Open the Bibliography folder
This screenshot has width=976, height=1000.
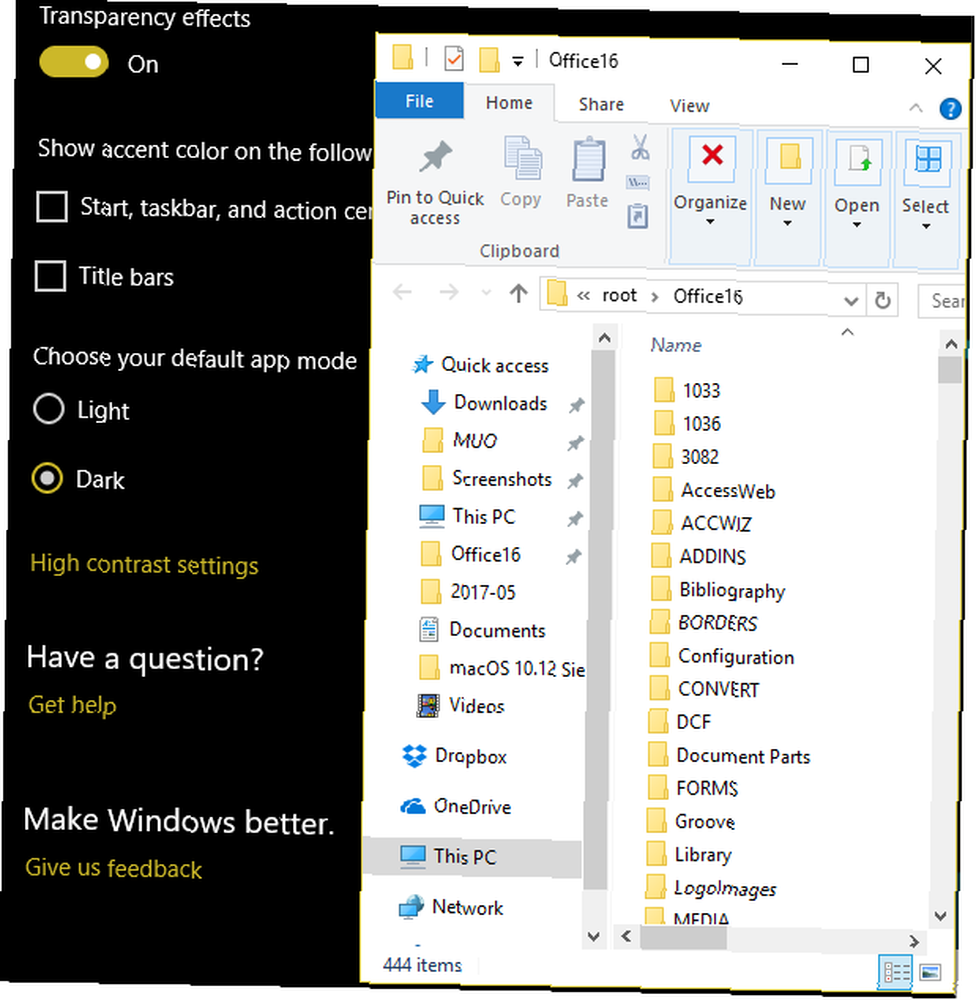coord(718,590)
